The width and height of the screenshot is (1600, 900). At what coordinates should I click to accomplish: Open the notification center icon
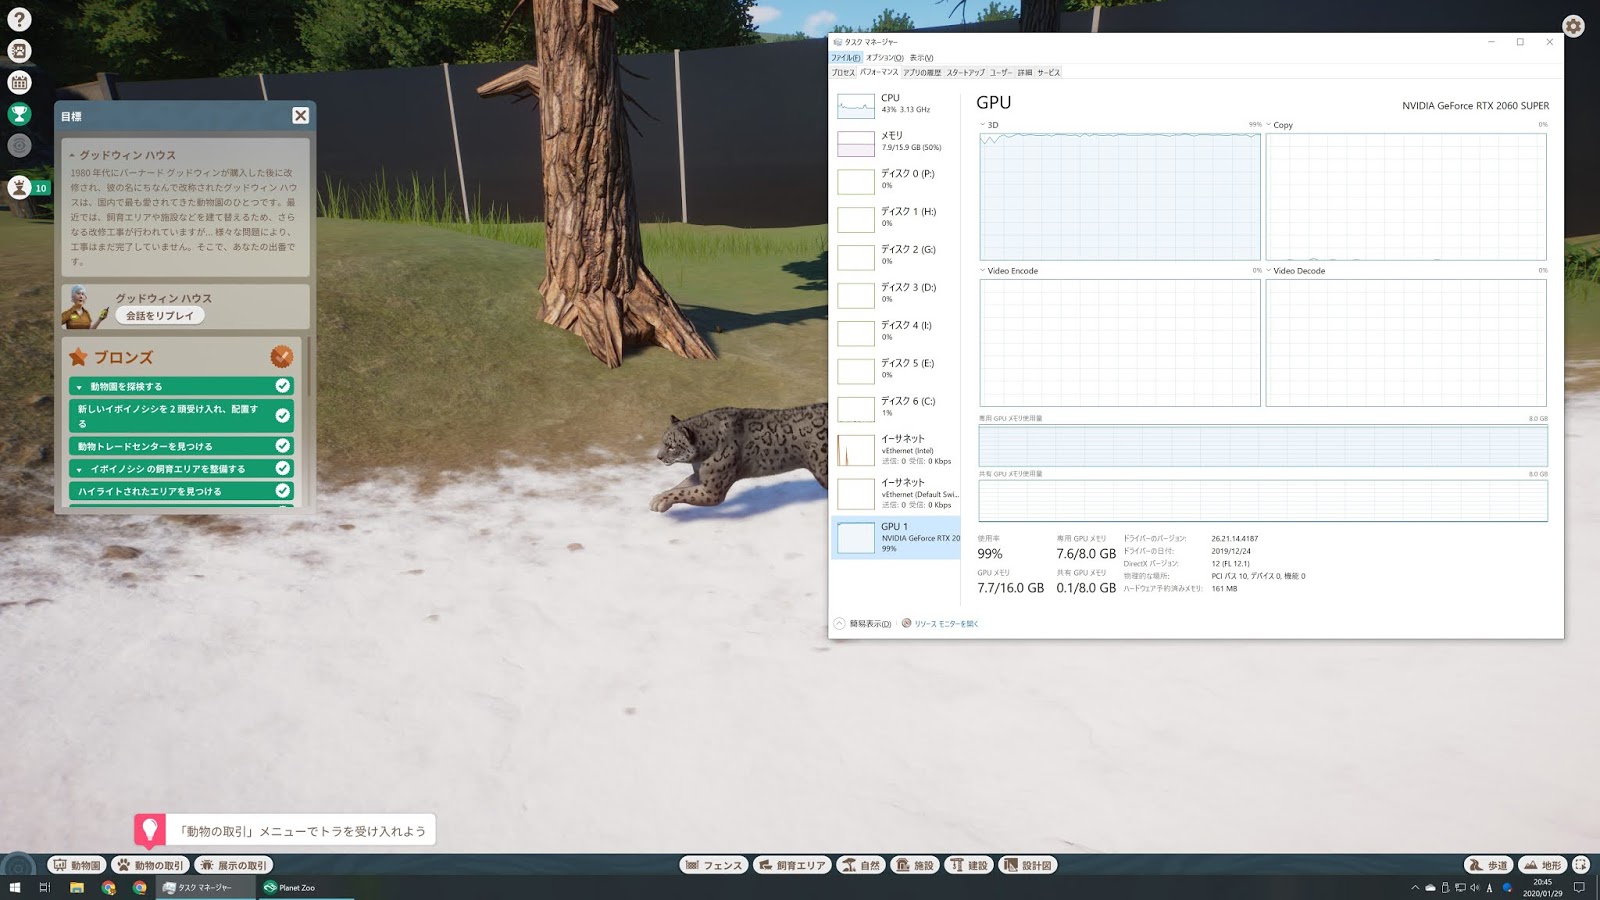(1580, 887)
